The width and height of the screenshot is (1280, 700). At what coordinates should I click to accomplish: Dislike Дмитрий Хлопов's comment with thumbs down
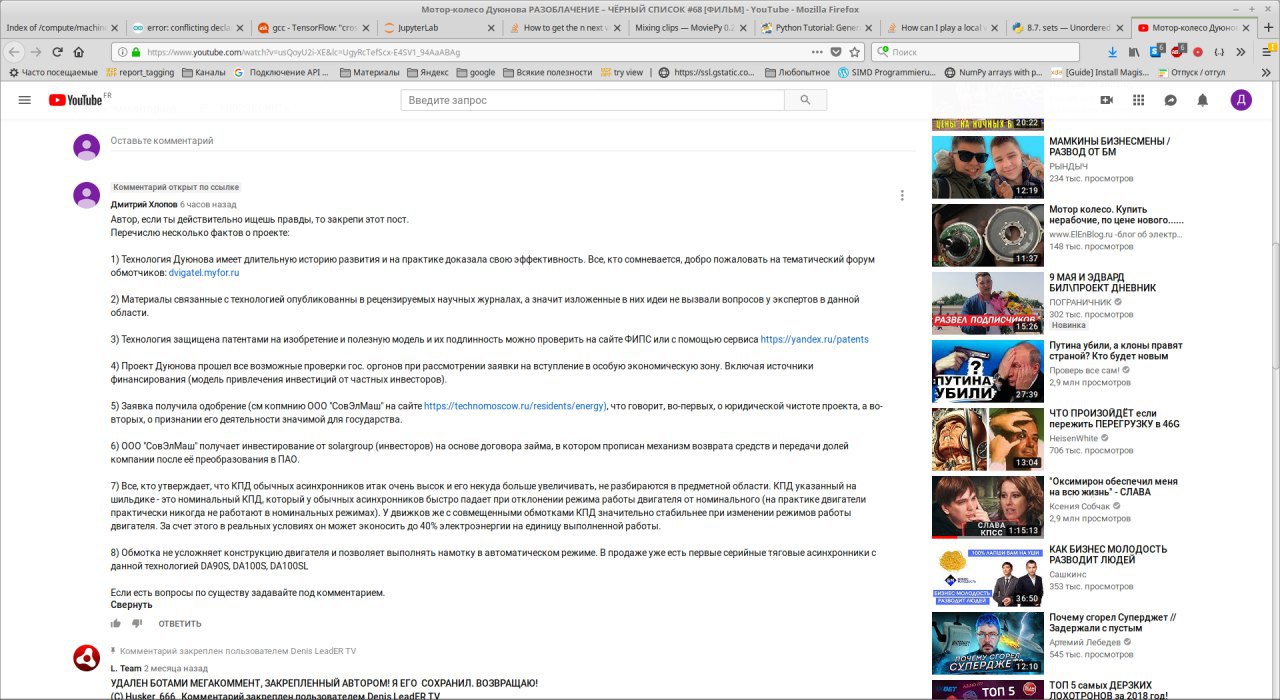click(137, 623)
